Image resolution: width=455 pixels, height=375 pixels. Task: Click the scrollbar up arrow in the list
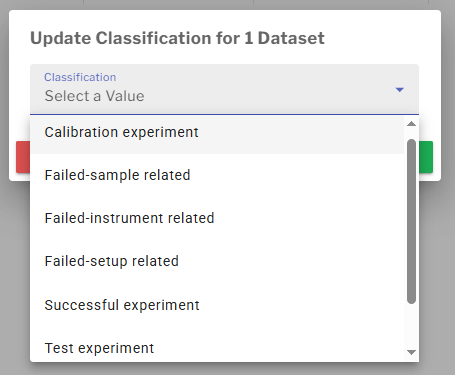pos(411,124)
